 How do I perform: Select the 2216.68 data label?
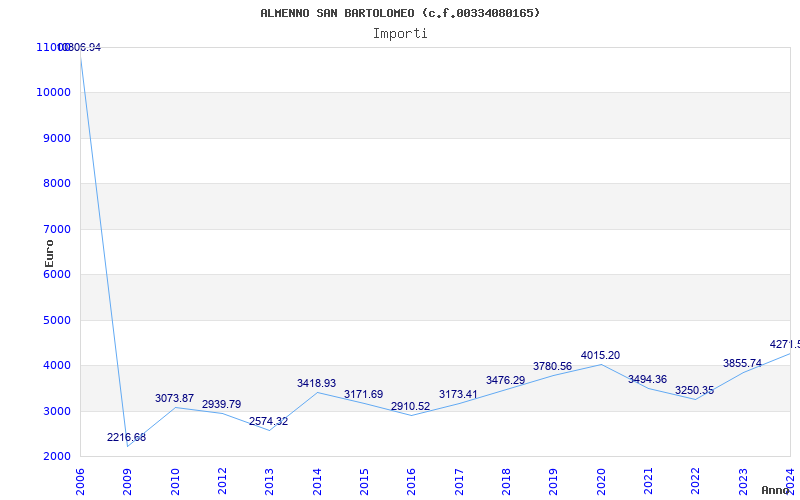pyautogui.click(x=127, y=437)
